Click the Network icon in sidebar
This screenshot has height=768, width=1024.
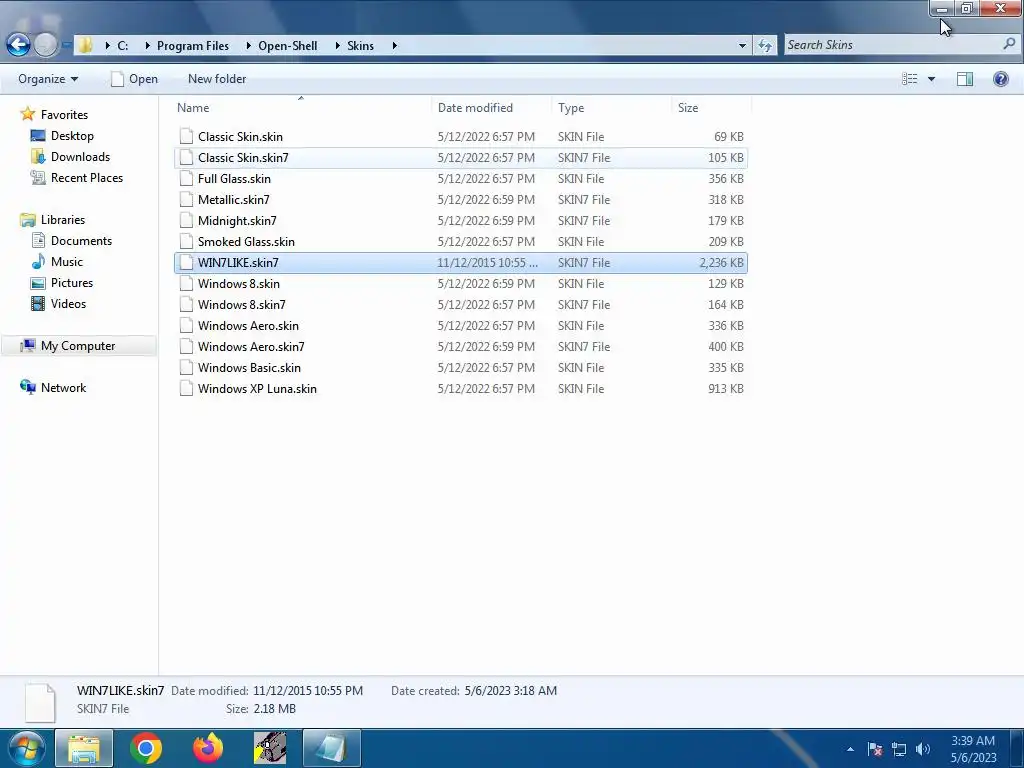[x=27, y=387]
